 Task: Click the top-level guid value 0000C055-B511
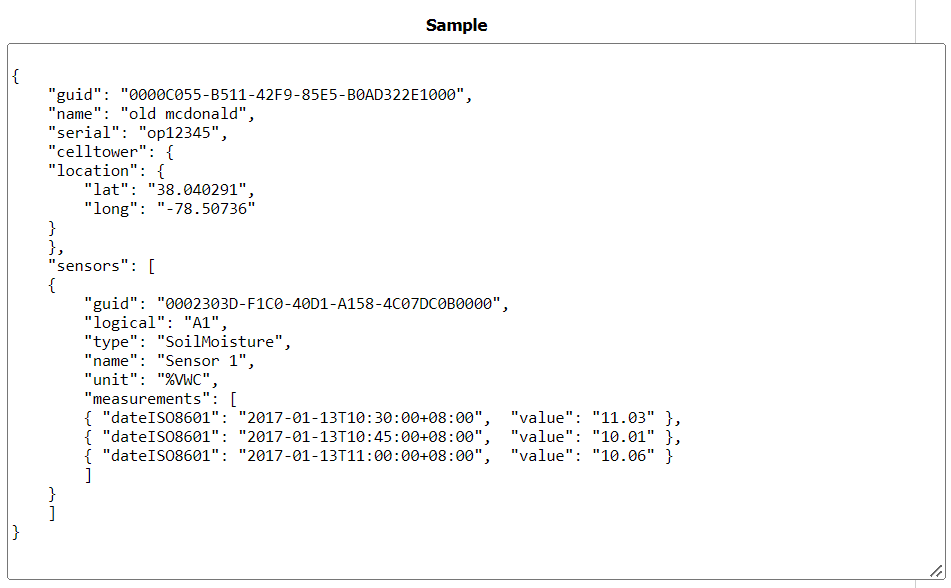293,95
